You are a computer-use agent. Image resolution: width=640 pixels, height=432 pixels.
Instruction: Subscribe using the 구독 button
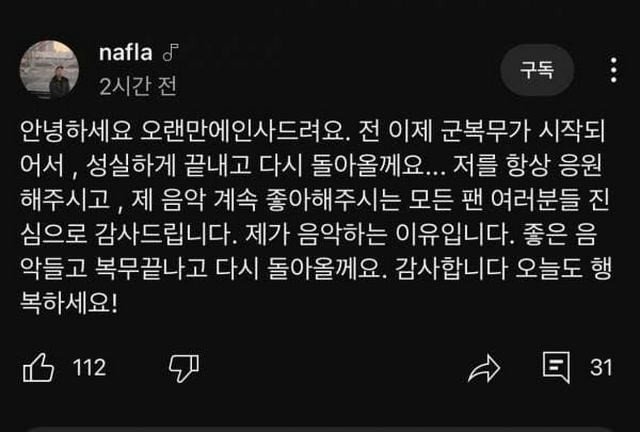coord(537,70)
